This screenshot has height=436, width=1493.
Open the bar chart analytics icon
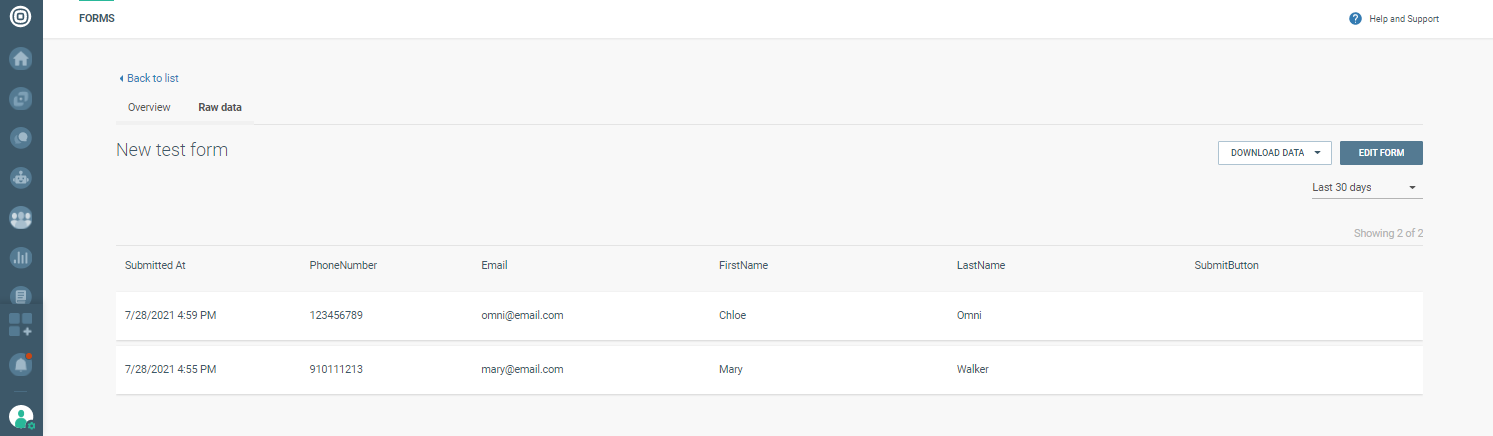click(20, 257)
